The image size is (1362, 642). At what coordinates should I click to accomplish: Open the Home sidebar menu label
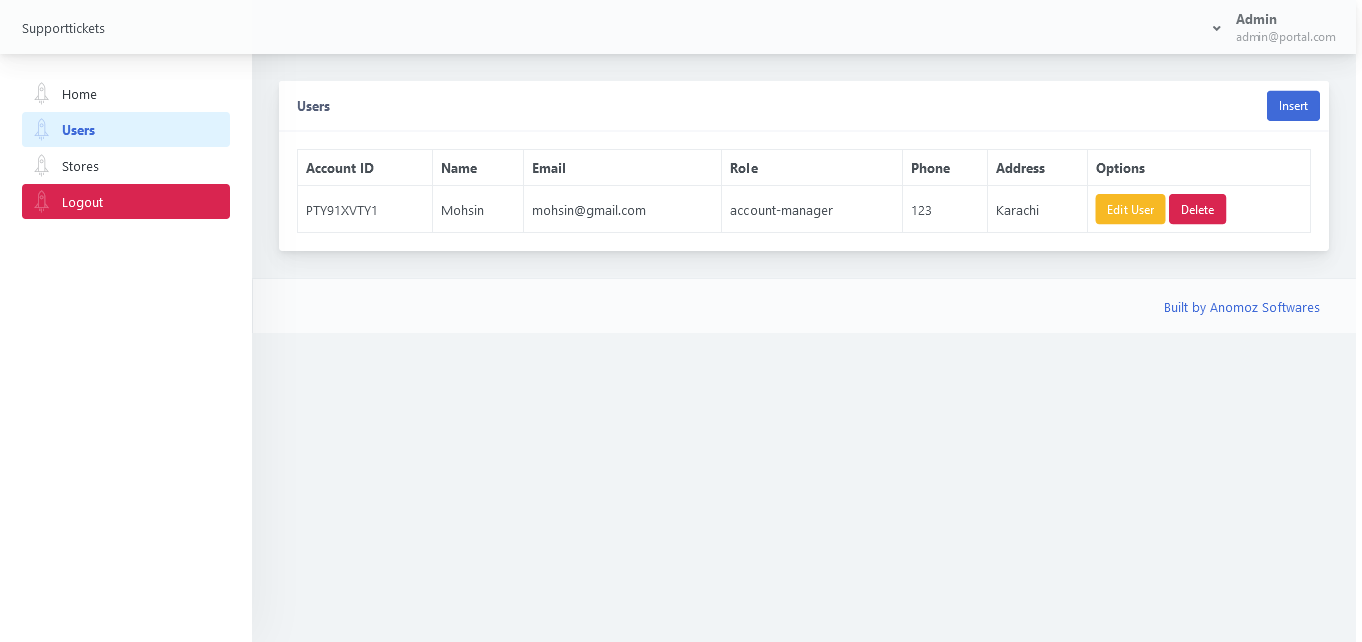pos(79,94)
